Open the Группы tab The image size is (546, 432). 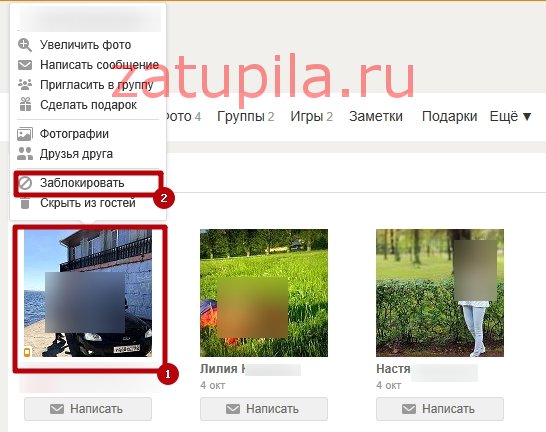(245, 116)
